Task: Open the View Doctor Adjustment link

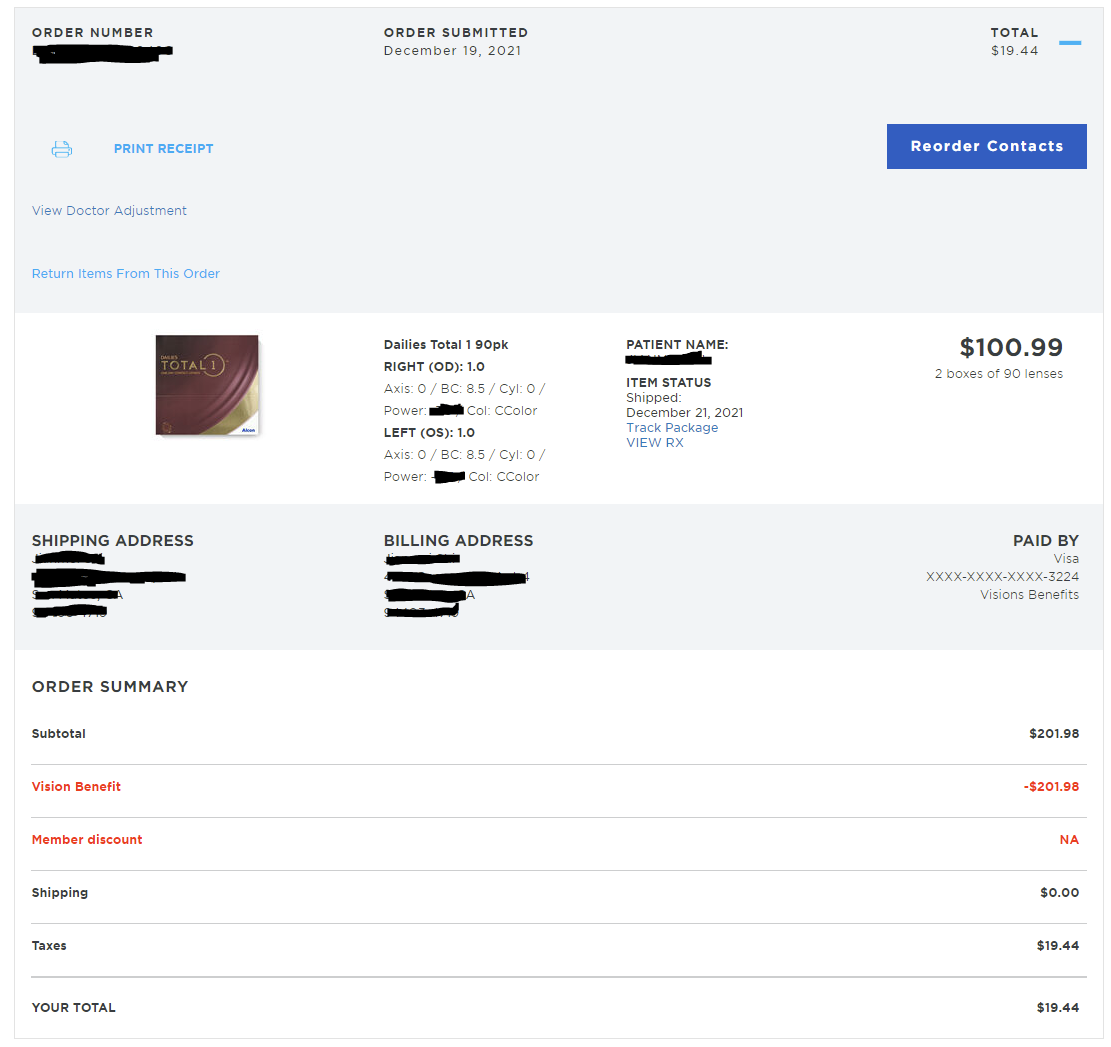Action: pos(109,211)
